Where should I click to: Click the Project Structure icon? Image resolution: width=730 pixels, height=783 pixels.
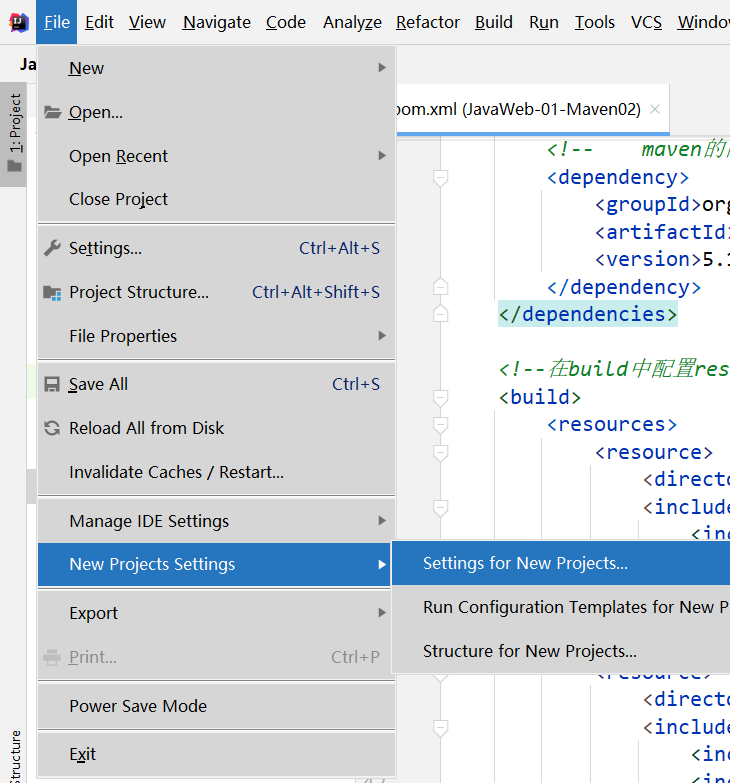coord(52,292)
